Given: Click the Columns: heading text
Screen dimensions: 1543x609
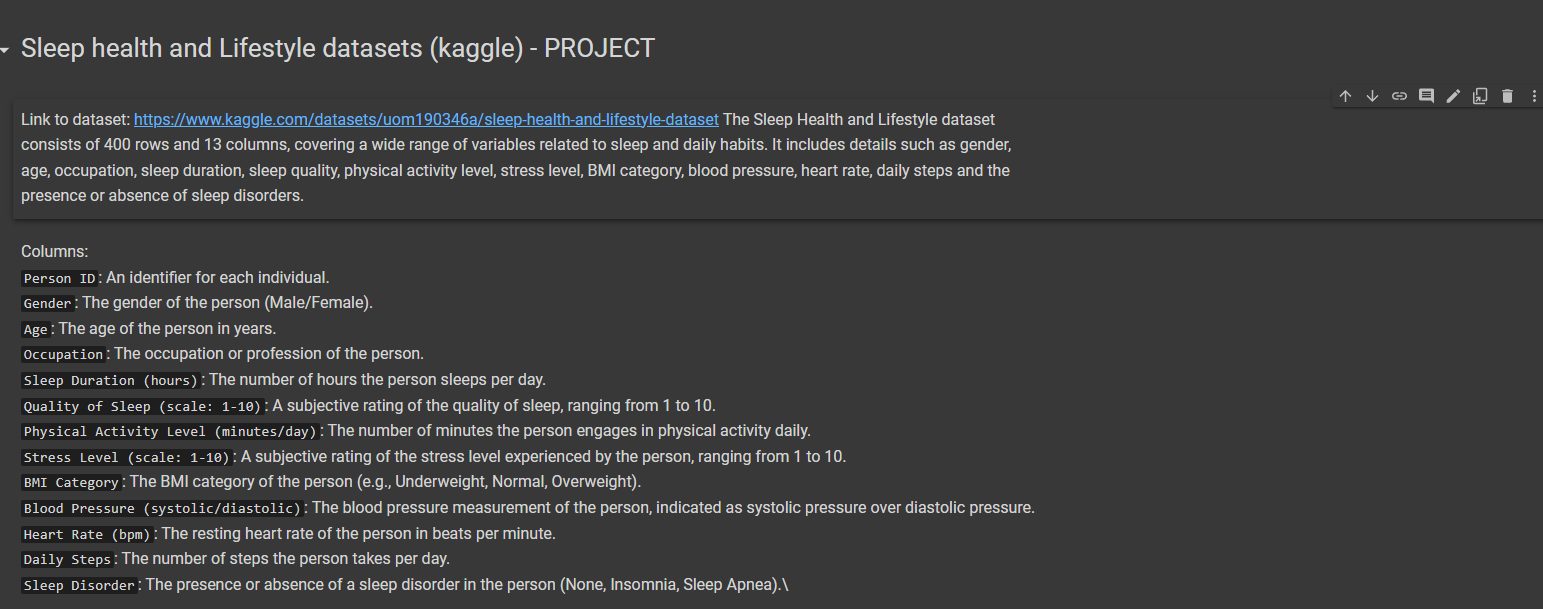Looking at the screenshot, I should [54, 251].
